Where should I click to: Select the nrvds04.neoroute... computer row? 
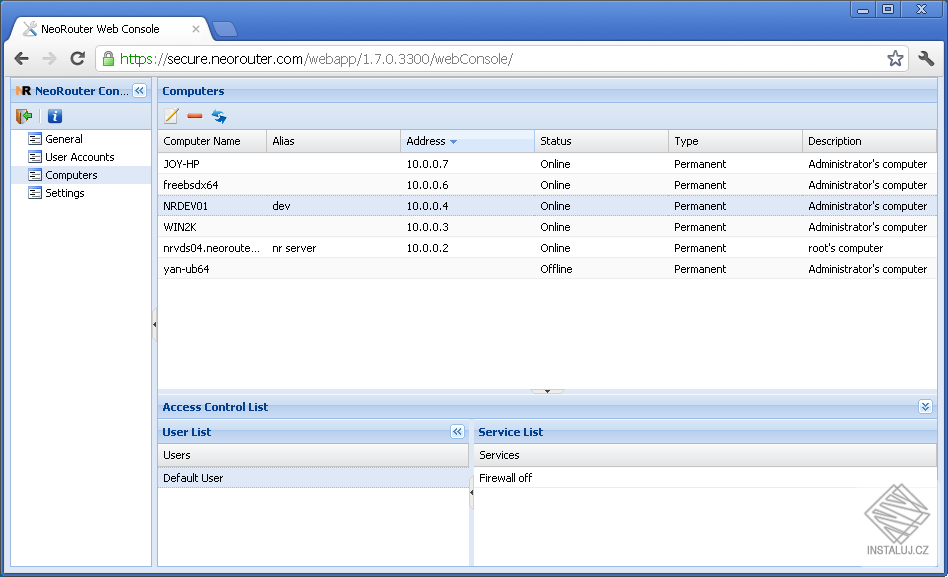[547, 248]
